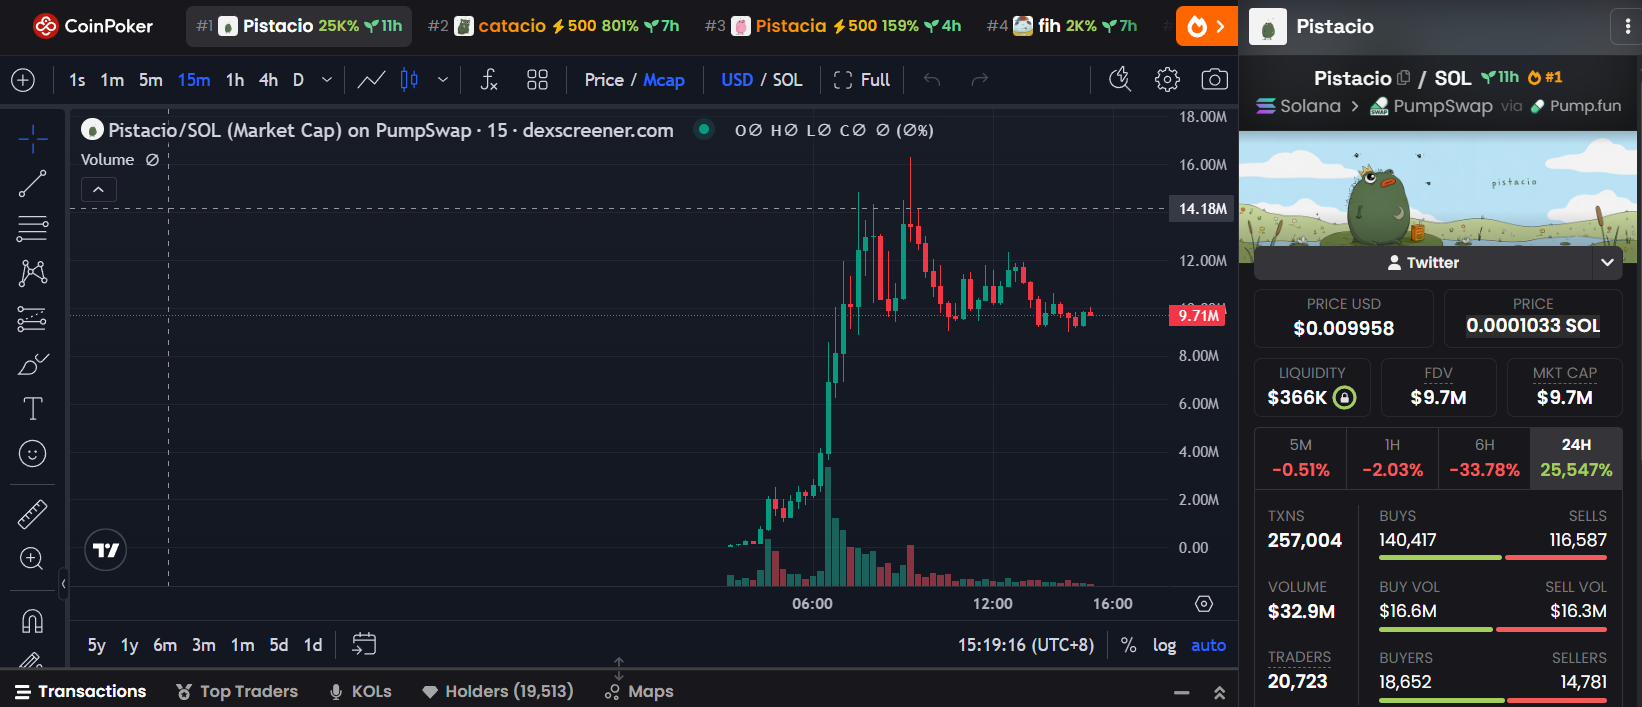Select the 24H stats tab

[x=1576, y=457]
